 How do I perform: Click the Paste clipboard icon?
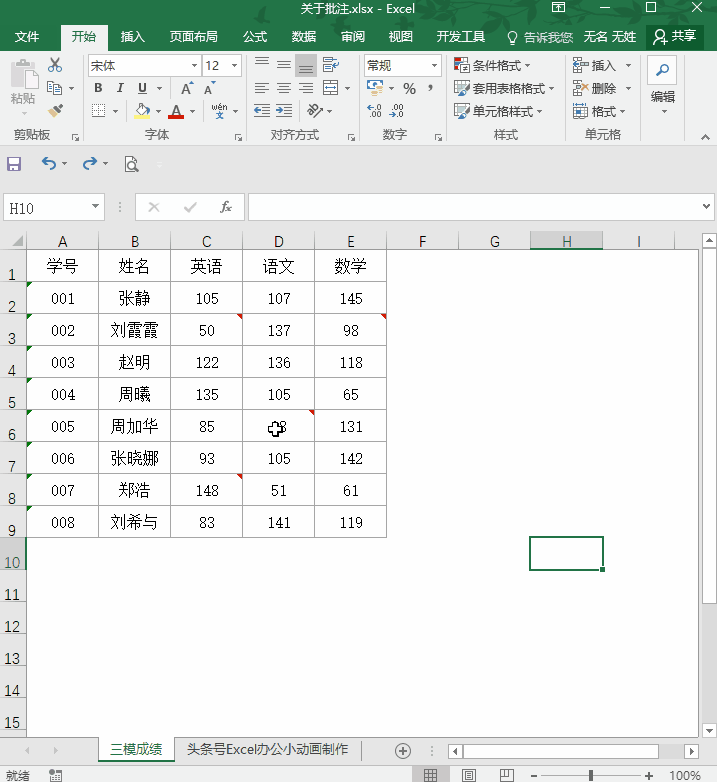point(23,74)
